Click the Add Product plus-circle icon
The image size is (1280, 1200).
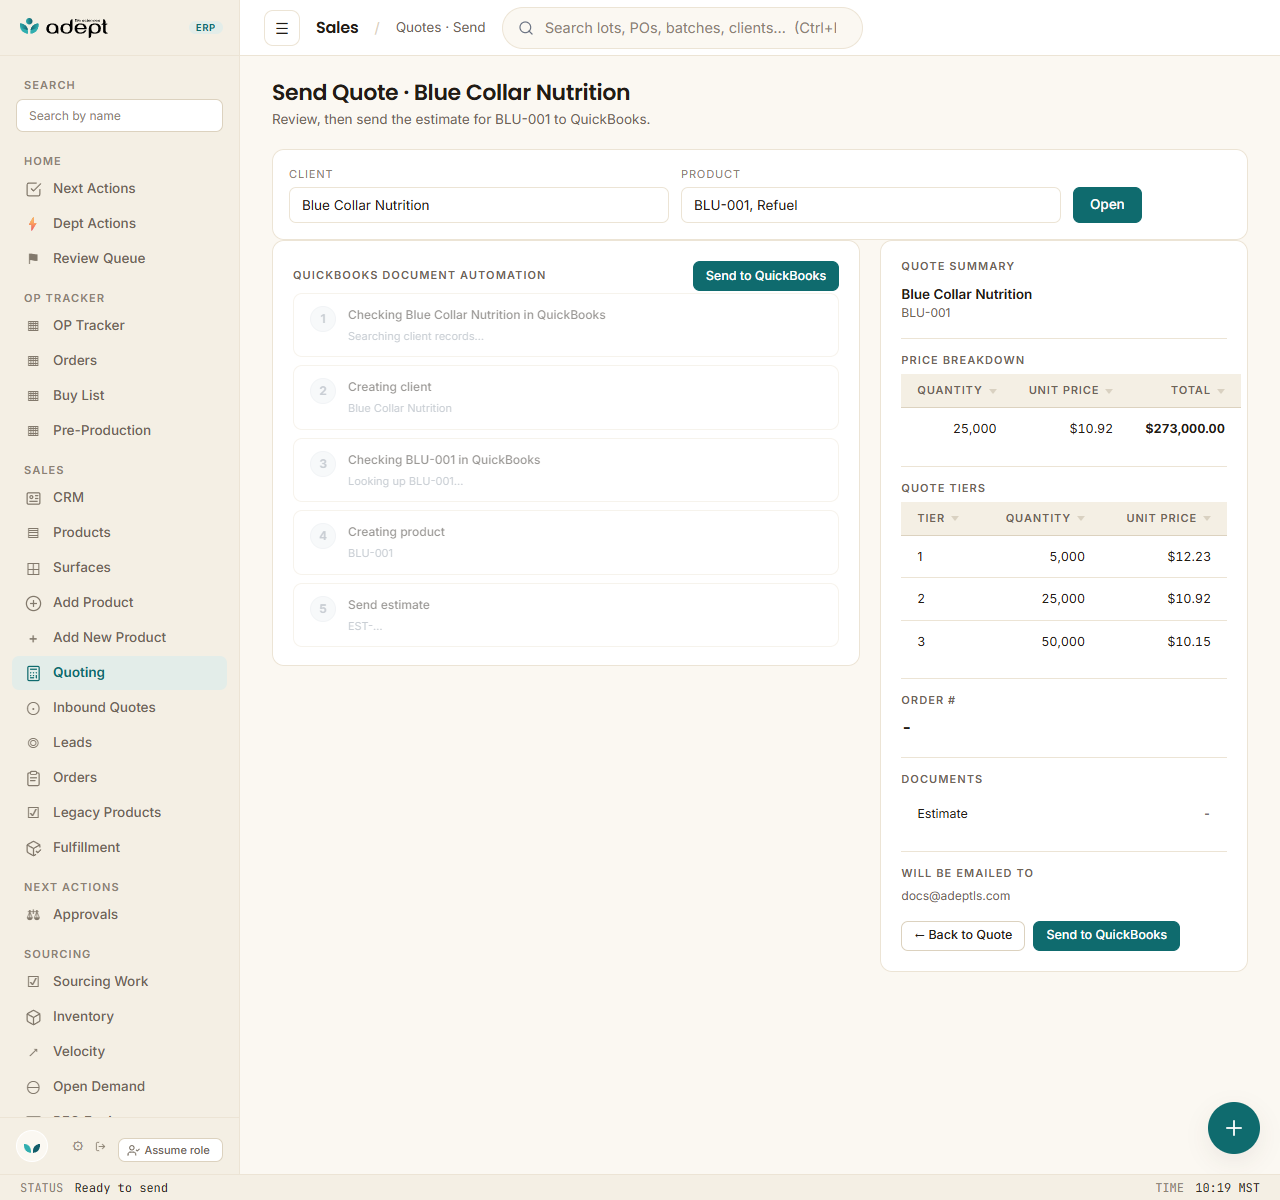pos(33,603)
